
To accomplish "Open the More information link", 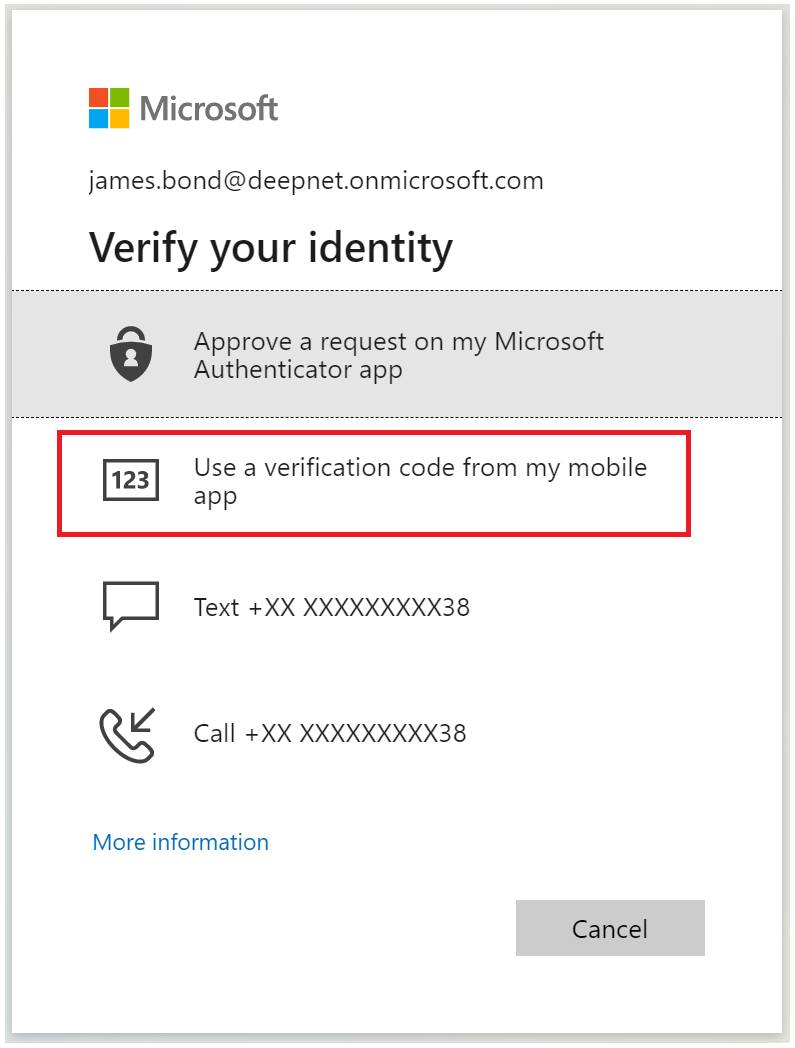I will click(180, 842).
